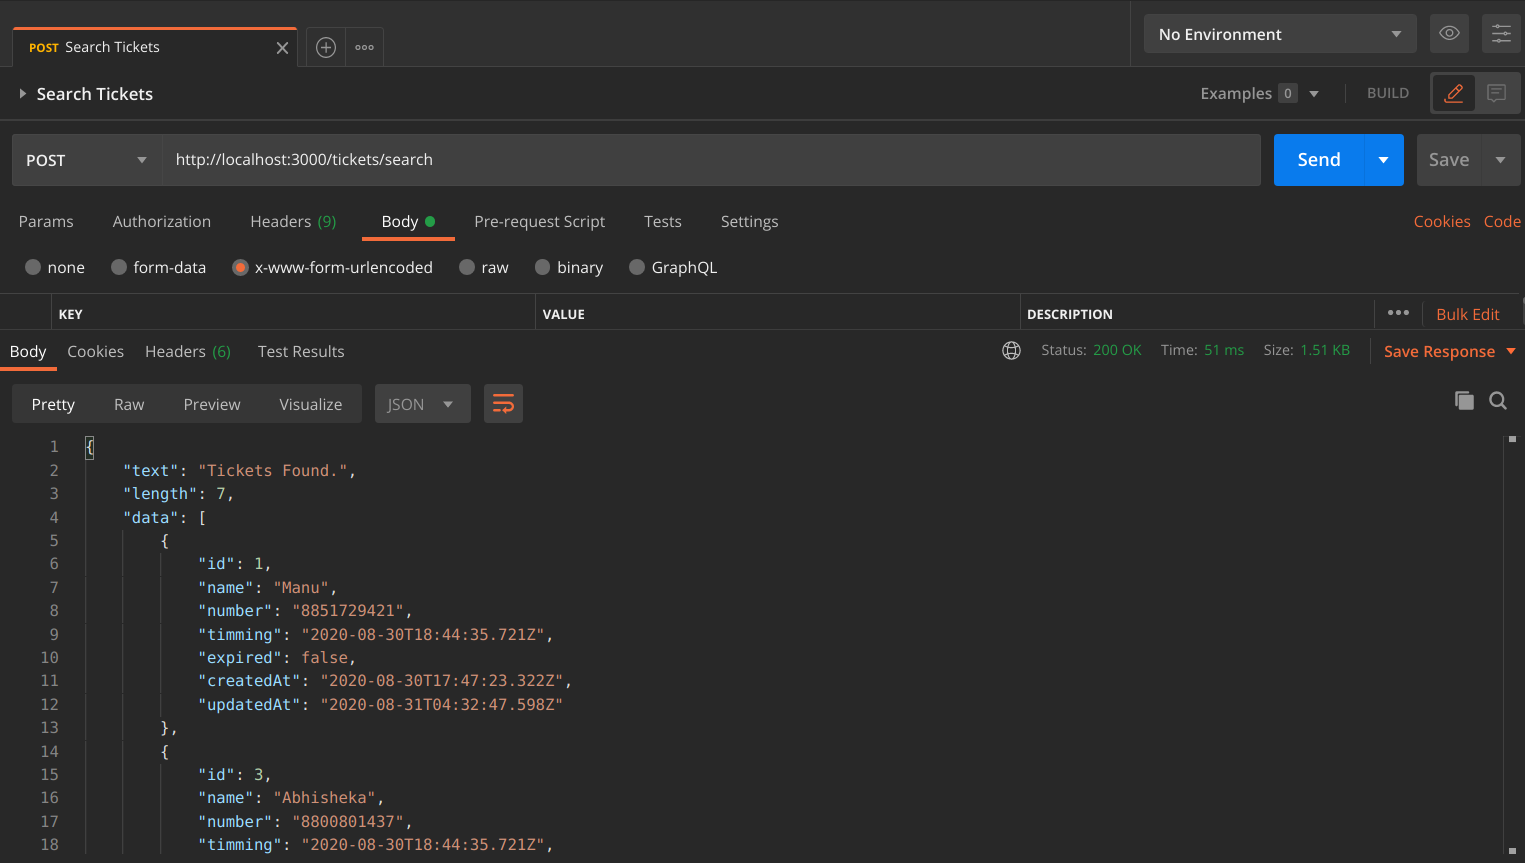Copy response with the copy icon

(1464, 401)
